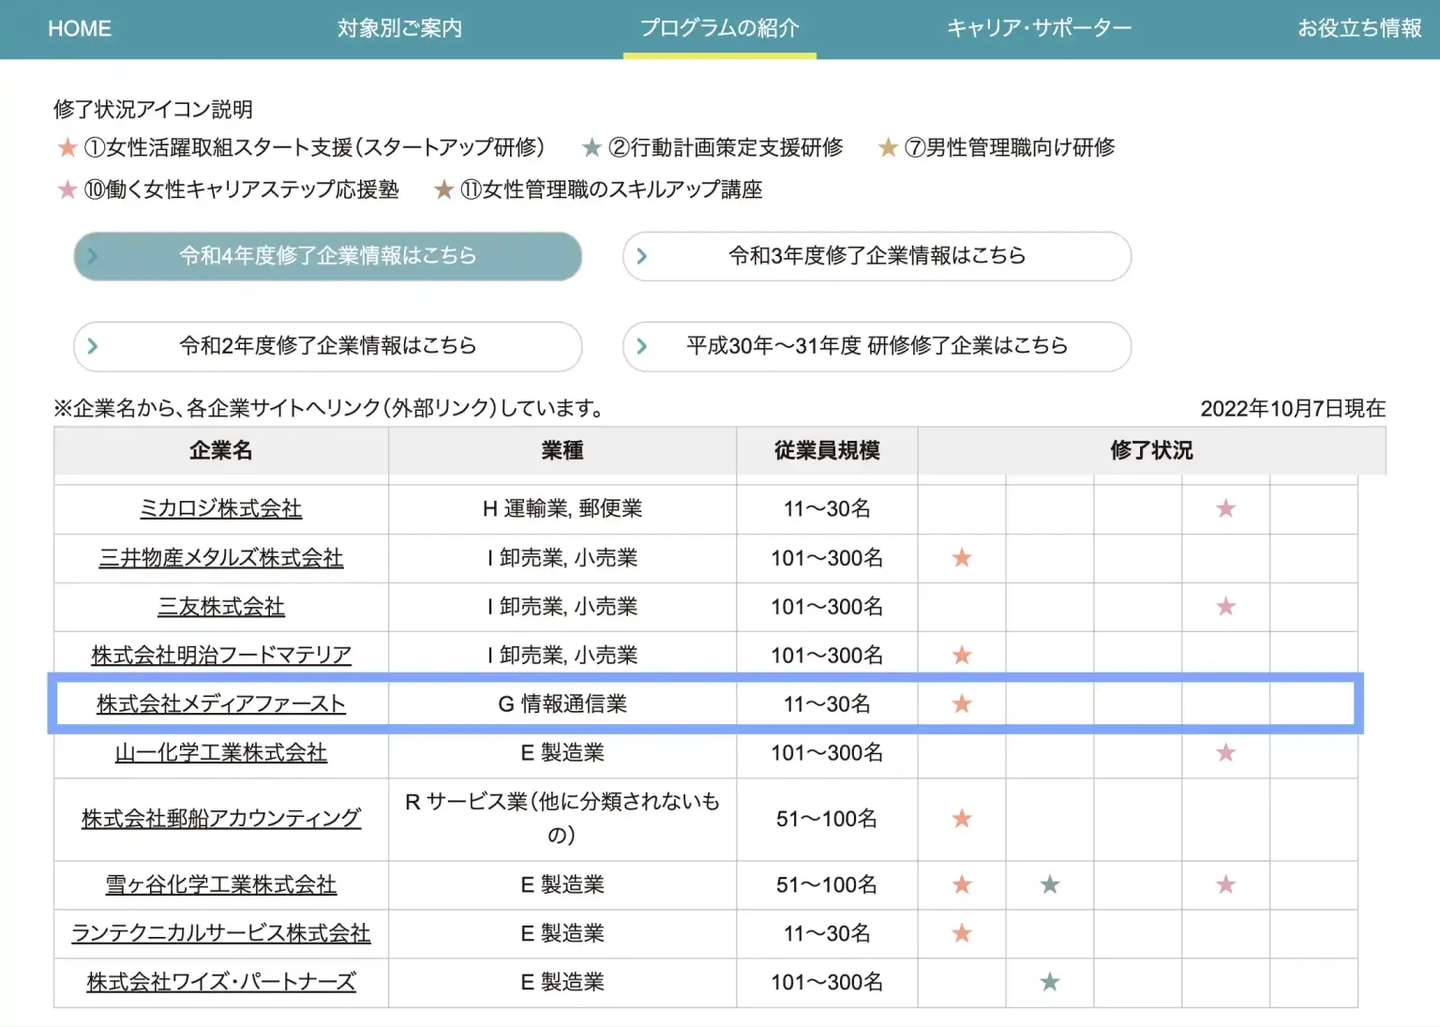Click teal star in ワイズ・パートナーズ row
Image resolution: width=1440 pixels, height=1027 pixels.
[1050, 982]
